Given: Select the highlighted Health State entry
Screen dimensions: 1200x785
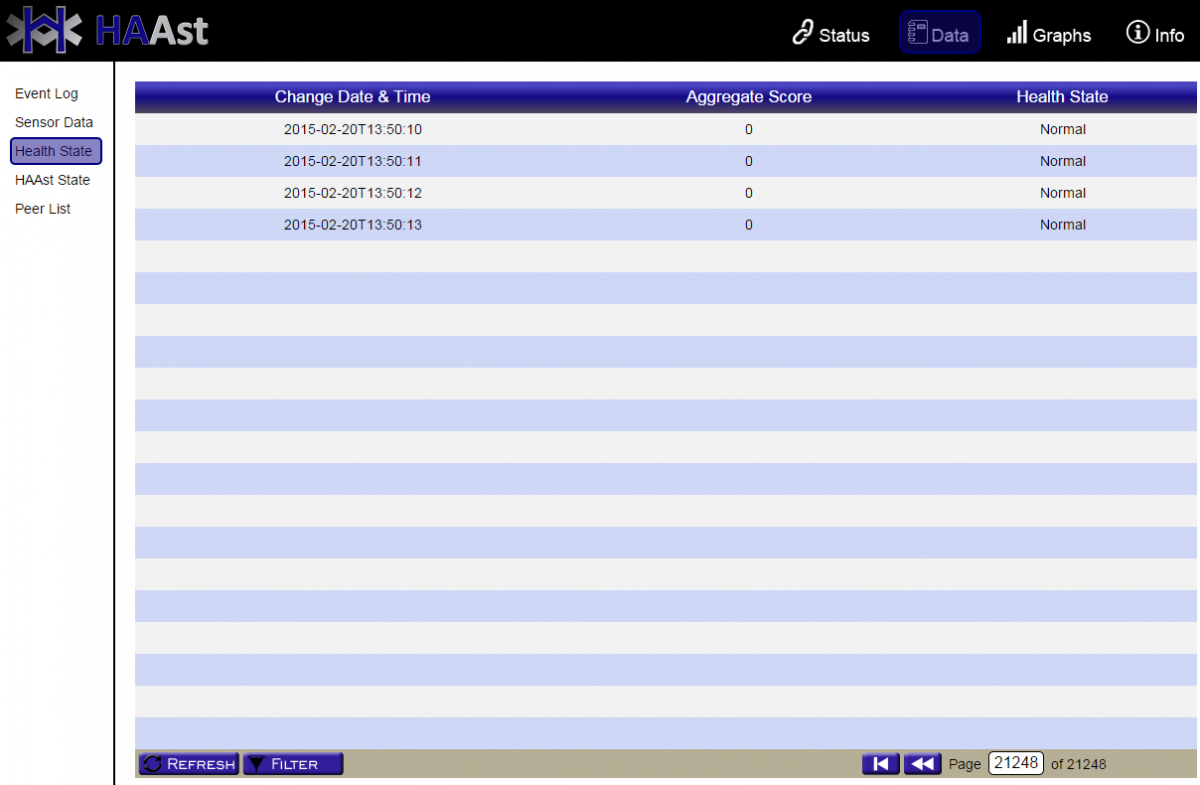Looking at the screenshot, I should click(55, 151).
